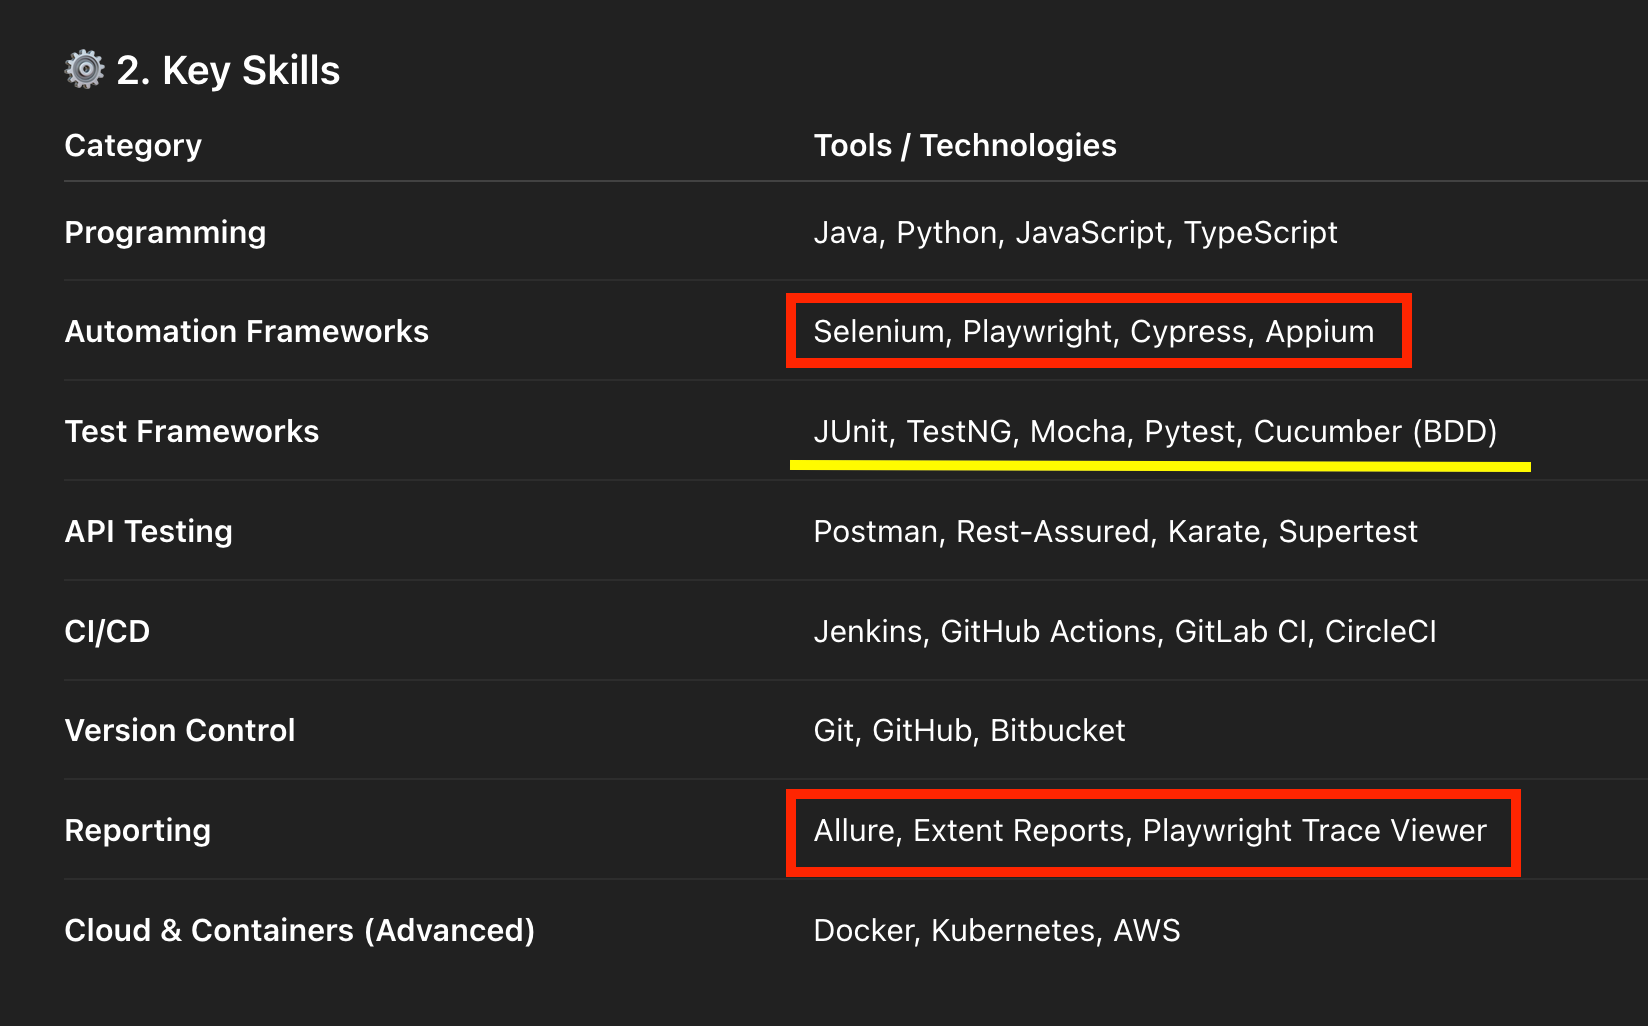1648x1026 pixels.
Task: Select the CI/CD row label
Action: click(107, 632)
